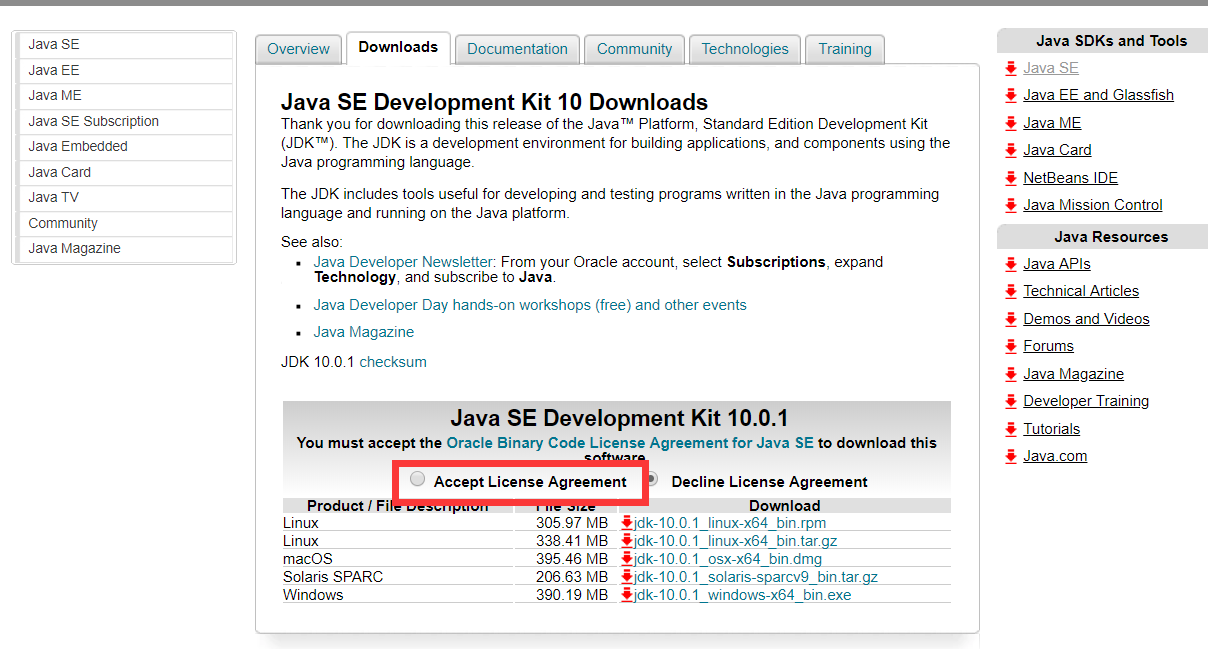
Task: Open the Technologies tab
Action: click(745, 49)
